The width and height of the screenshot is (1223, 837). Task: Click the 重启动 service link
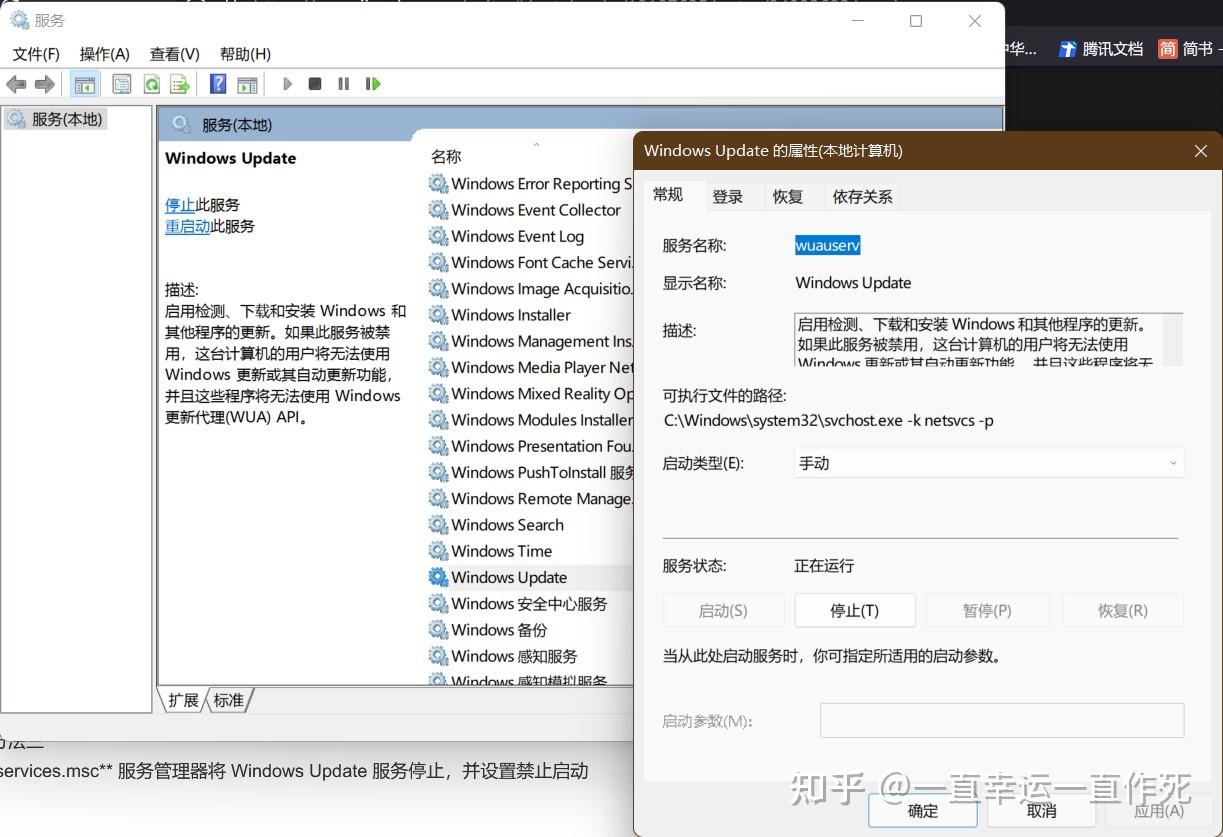pyautogui.click(x=188, y=226)
